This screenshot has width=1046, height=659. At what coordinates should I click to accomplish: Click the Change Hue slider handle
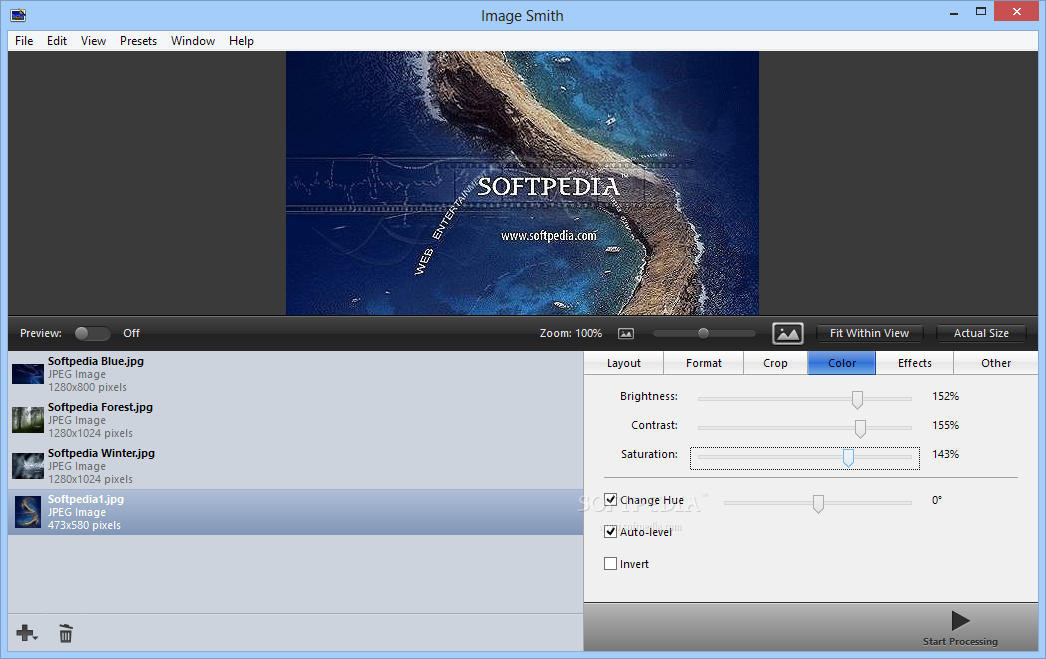coord(819,504)
